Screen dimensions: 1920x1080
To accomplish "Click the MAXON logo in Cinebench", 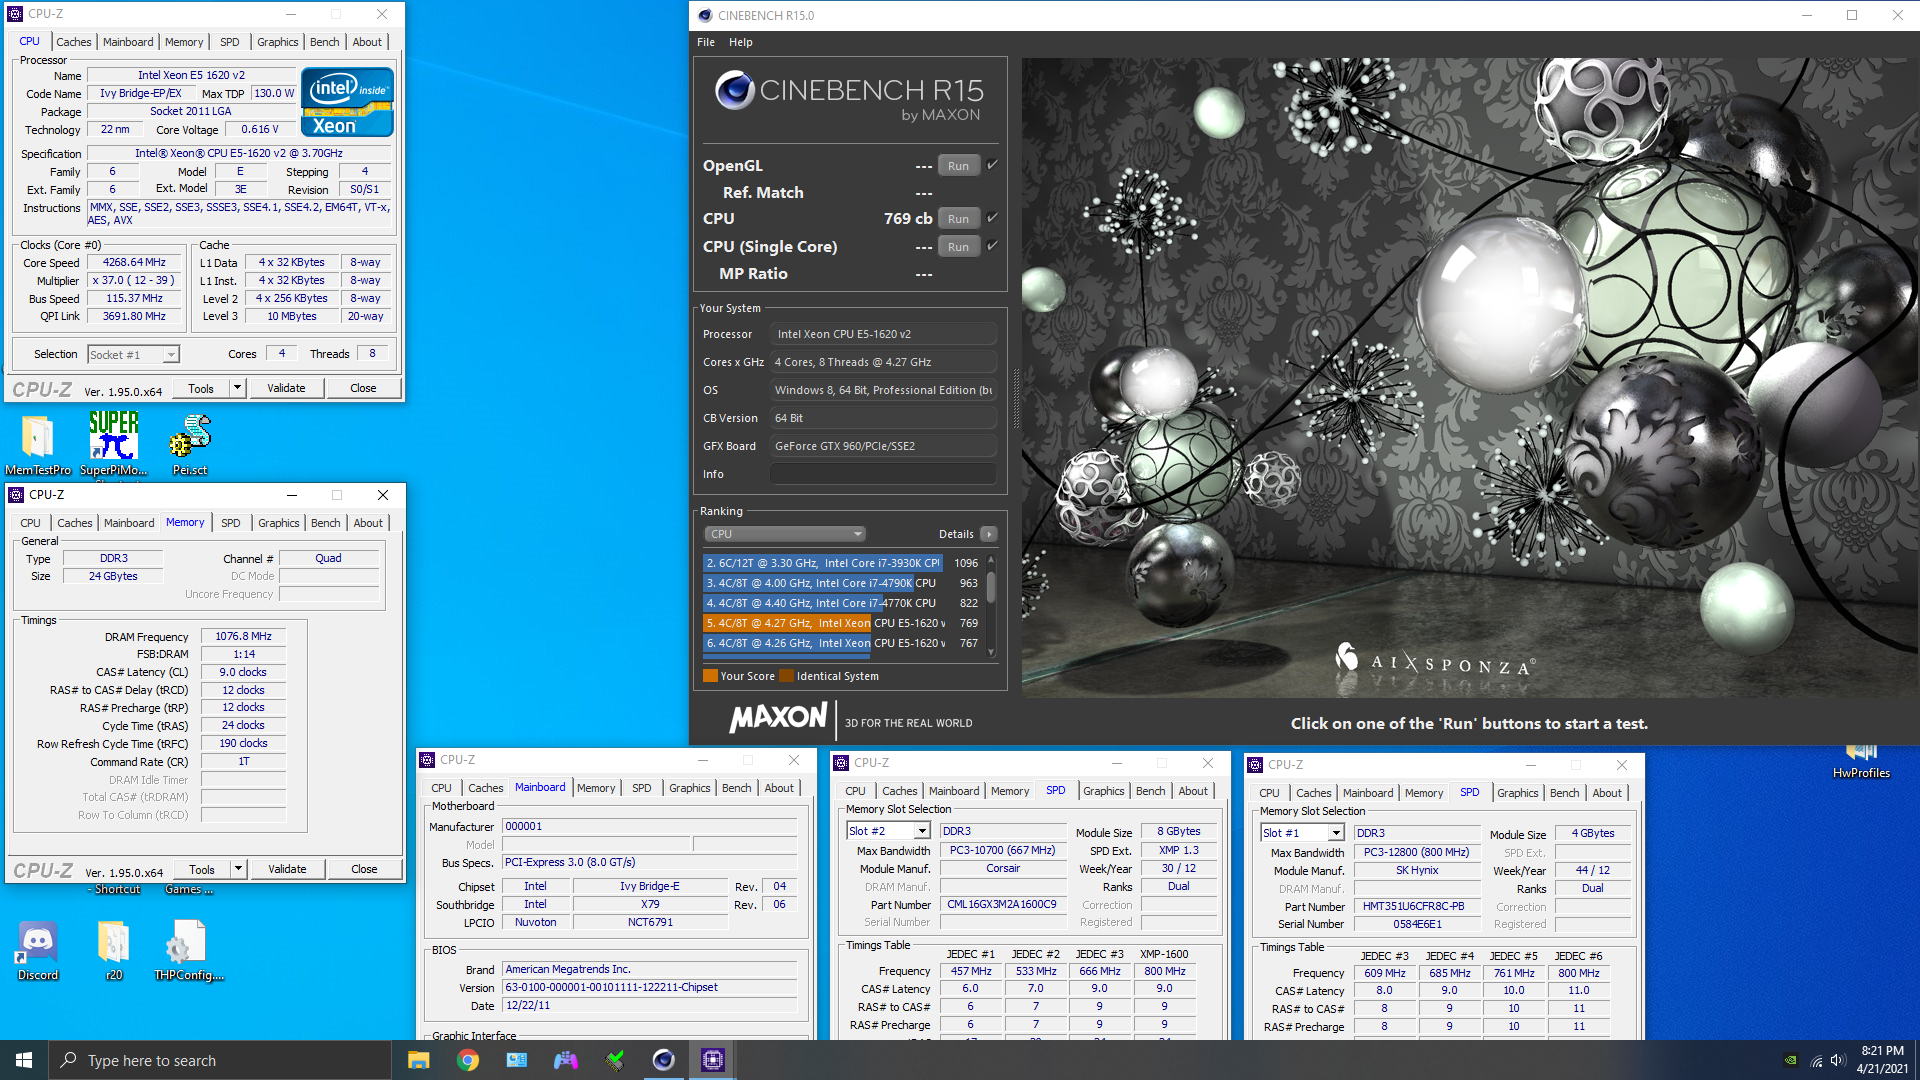I will click(779, 717).
